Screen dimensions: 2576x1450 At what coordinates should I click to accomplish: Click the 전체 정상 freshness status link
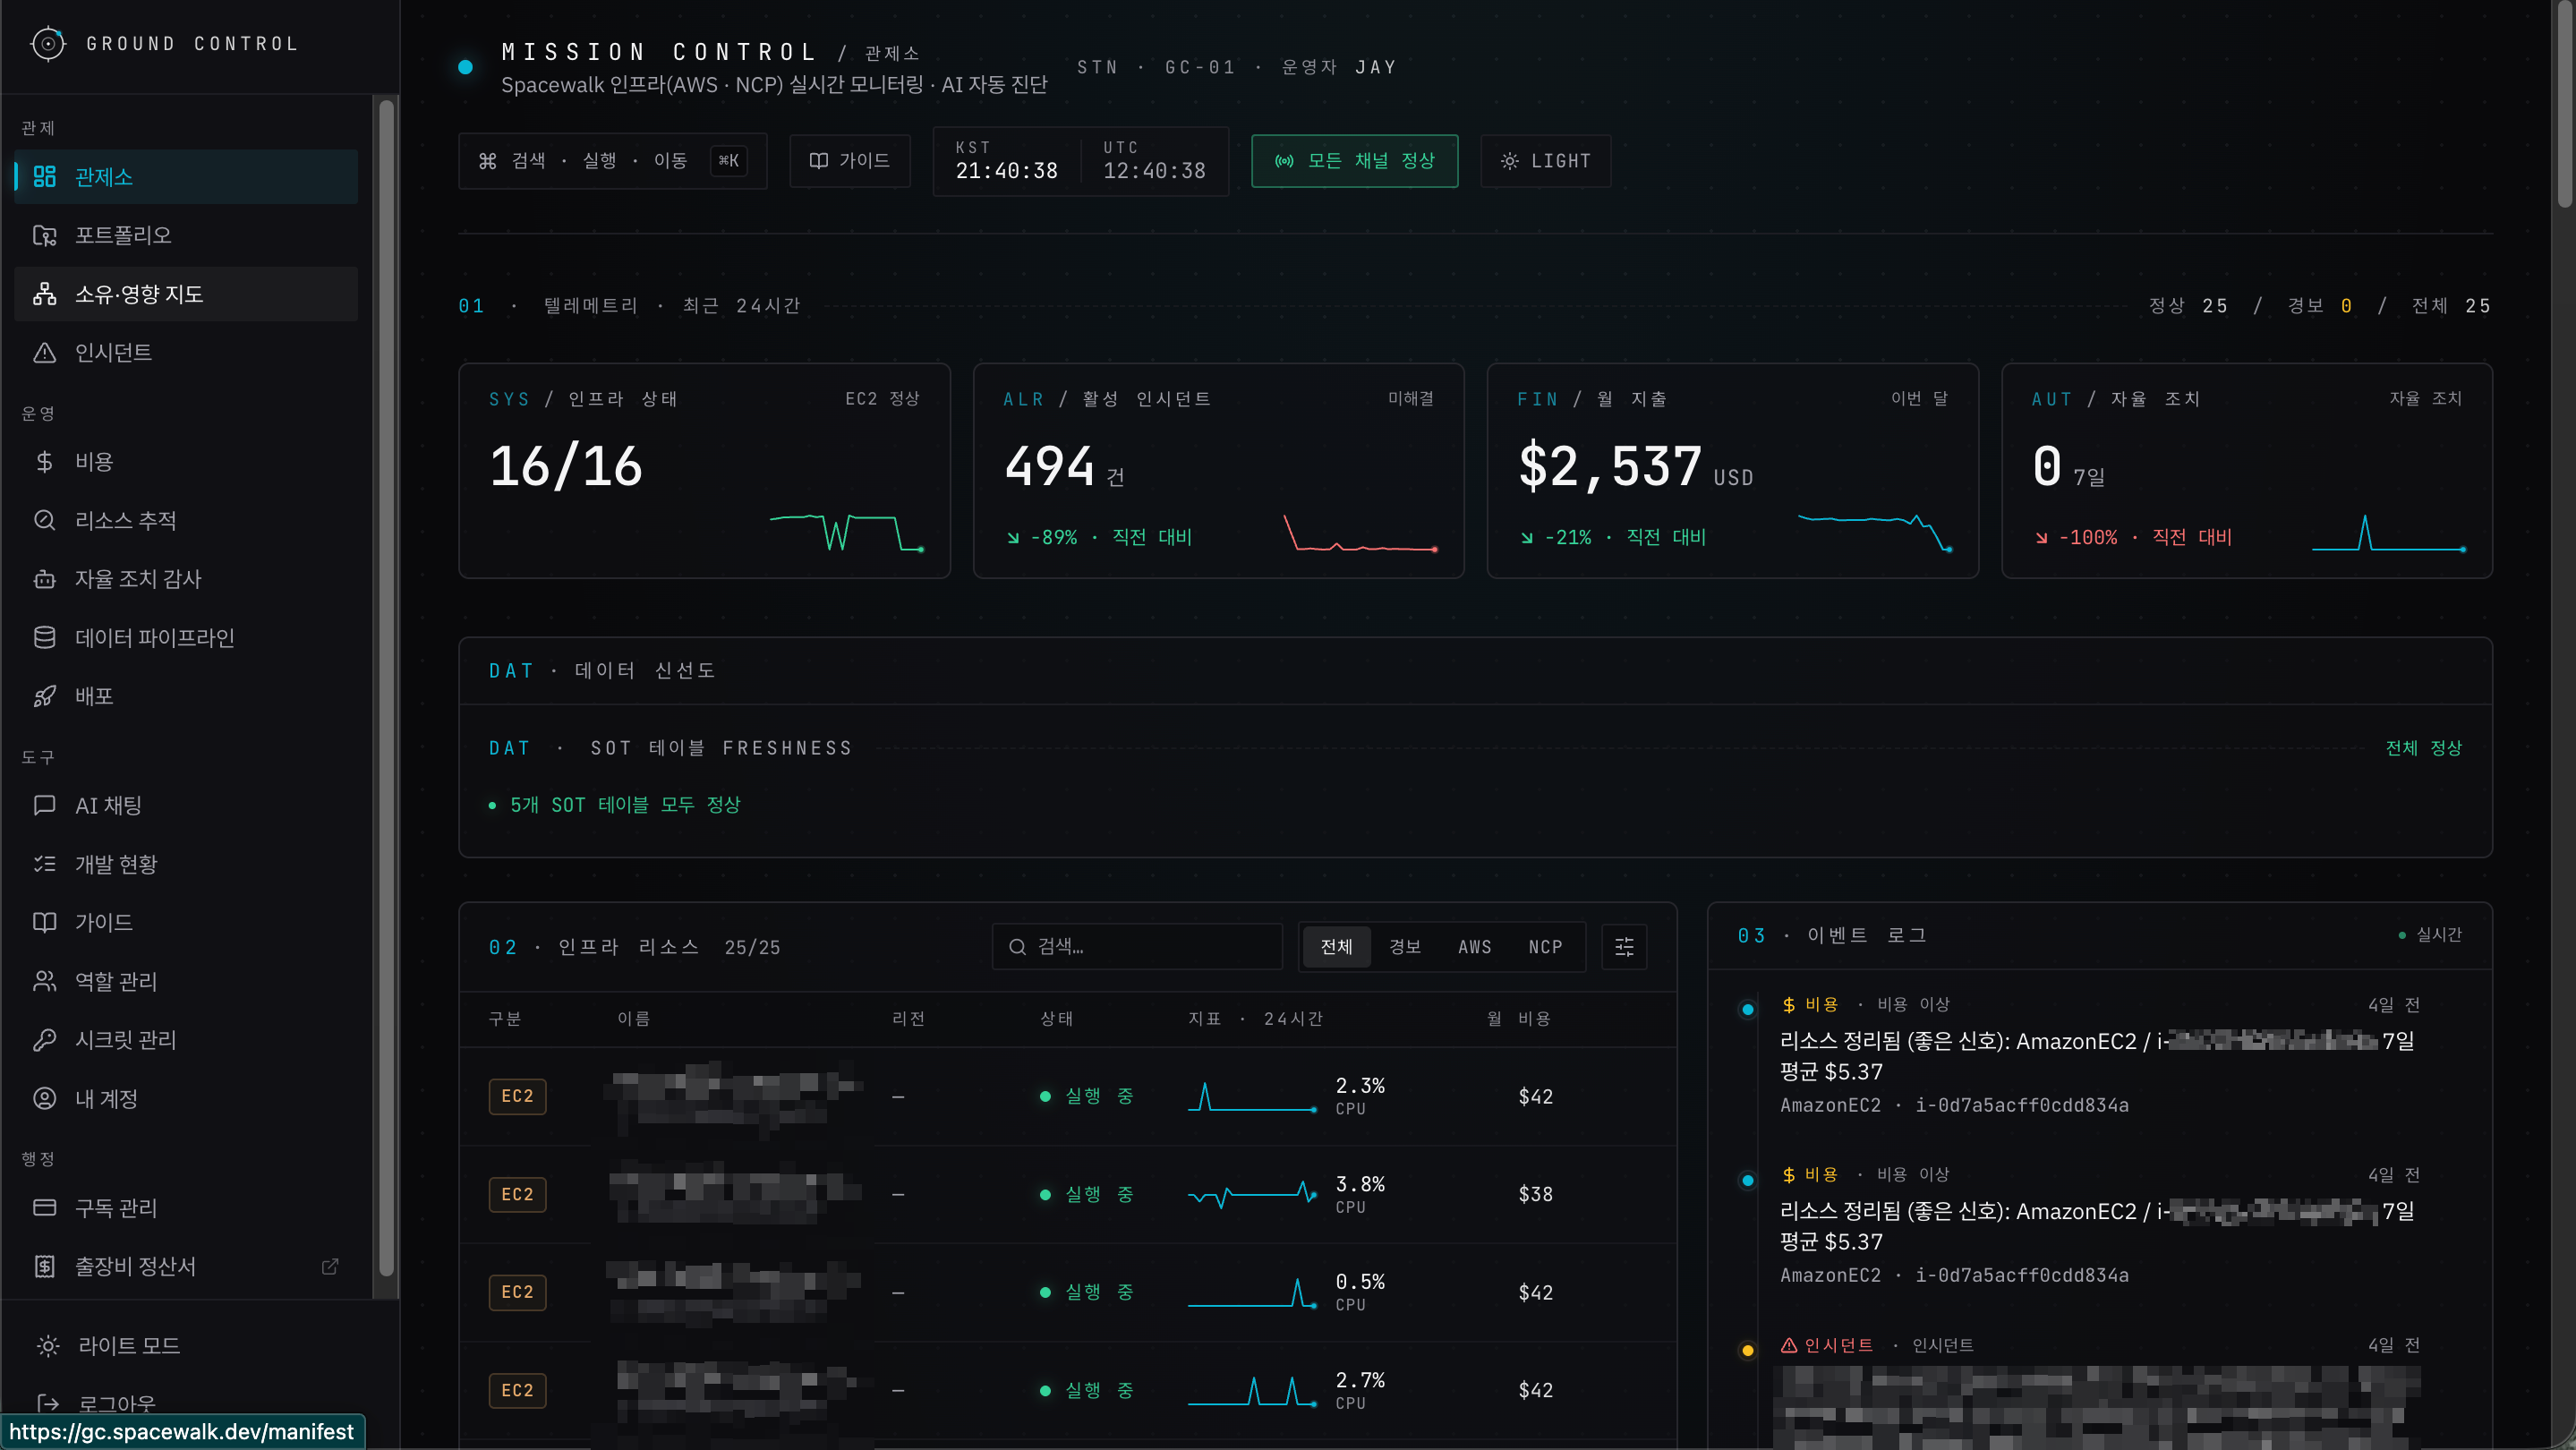pos(2423,748)
